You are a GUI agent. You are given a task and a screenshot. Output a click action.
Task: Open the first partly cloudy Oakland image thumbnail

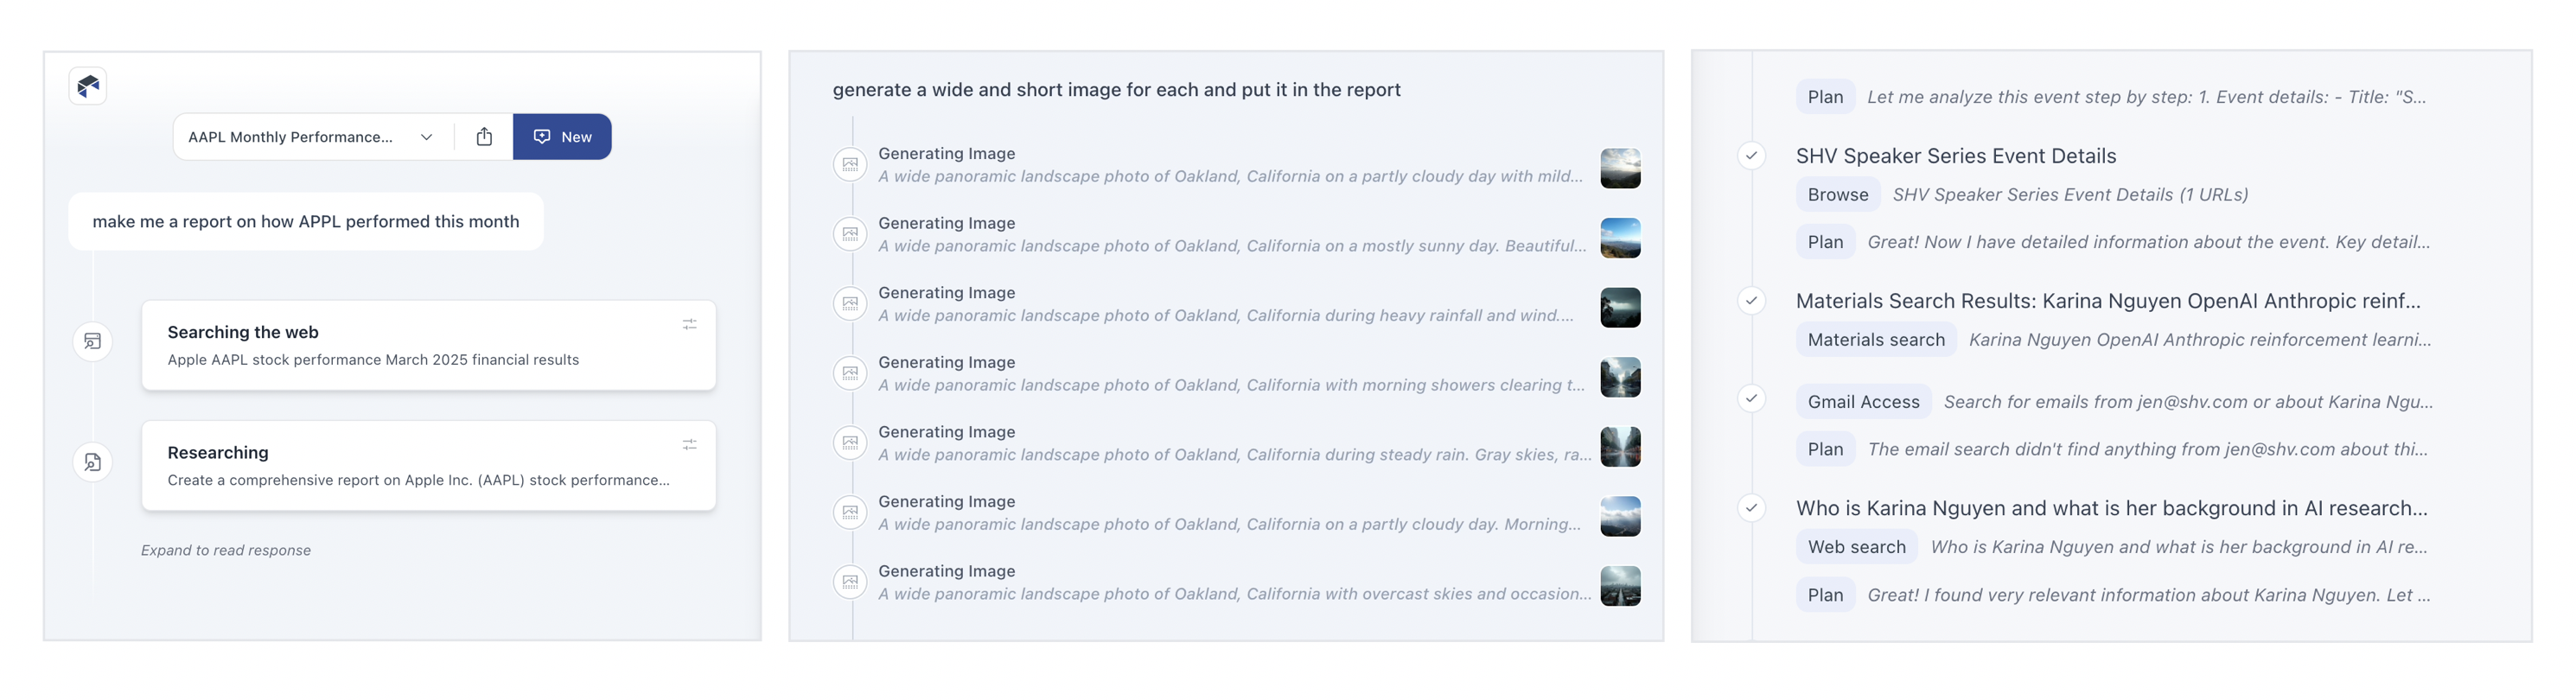click(x=1620, y=169)
